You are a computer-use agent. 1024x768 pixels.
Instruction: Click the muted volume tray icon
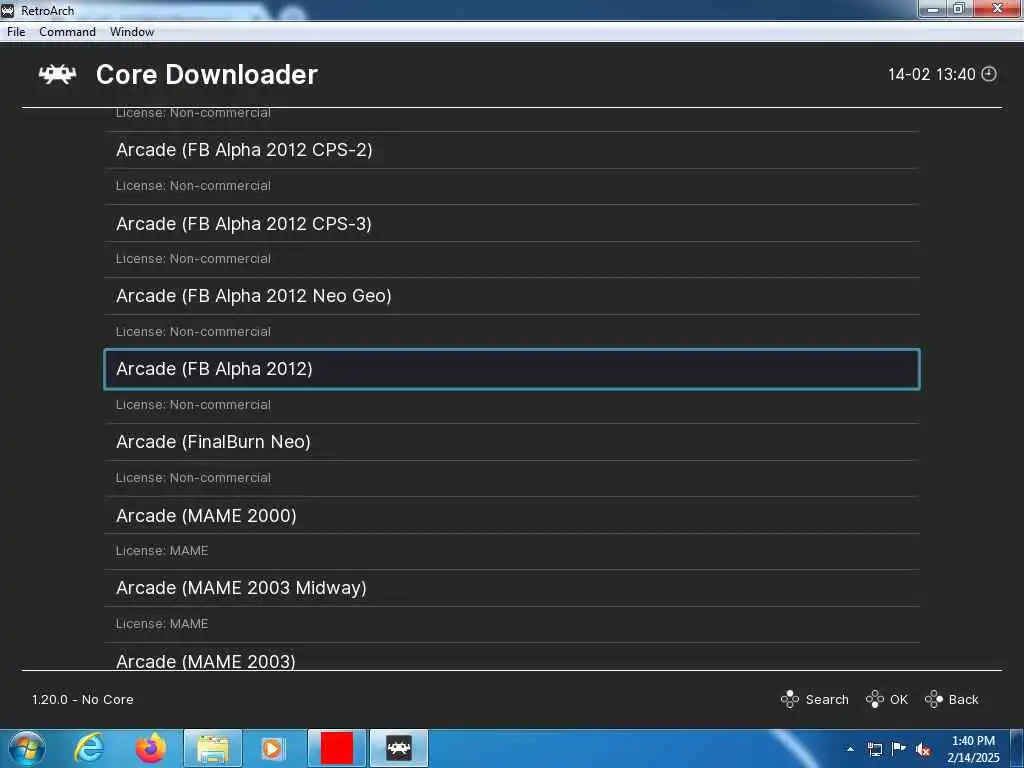point(923,749)
